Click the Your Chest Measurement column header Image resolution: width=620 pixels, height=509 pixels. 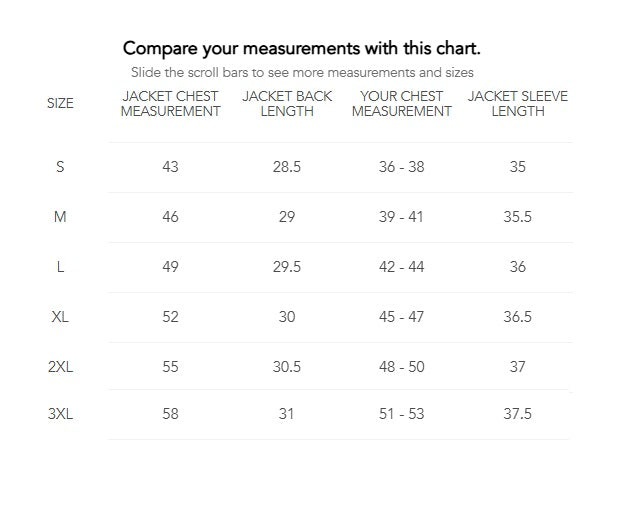click(401, 104)
